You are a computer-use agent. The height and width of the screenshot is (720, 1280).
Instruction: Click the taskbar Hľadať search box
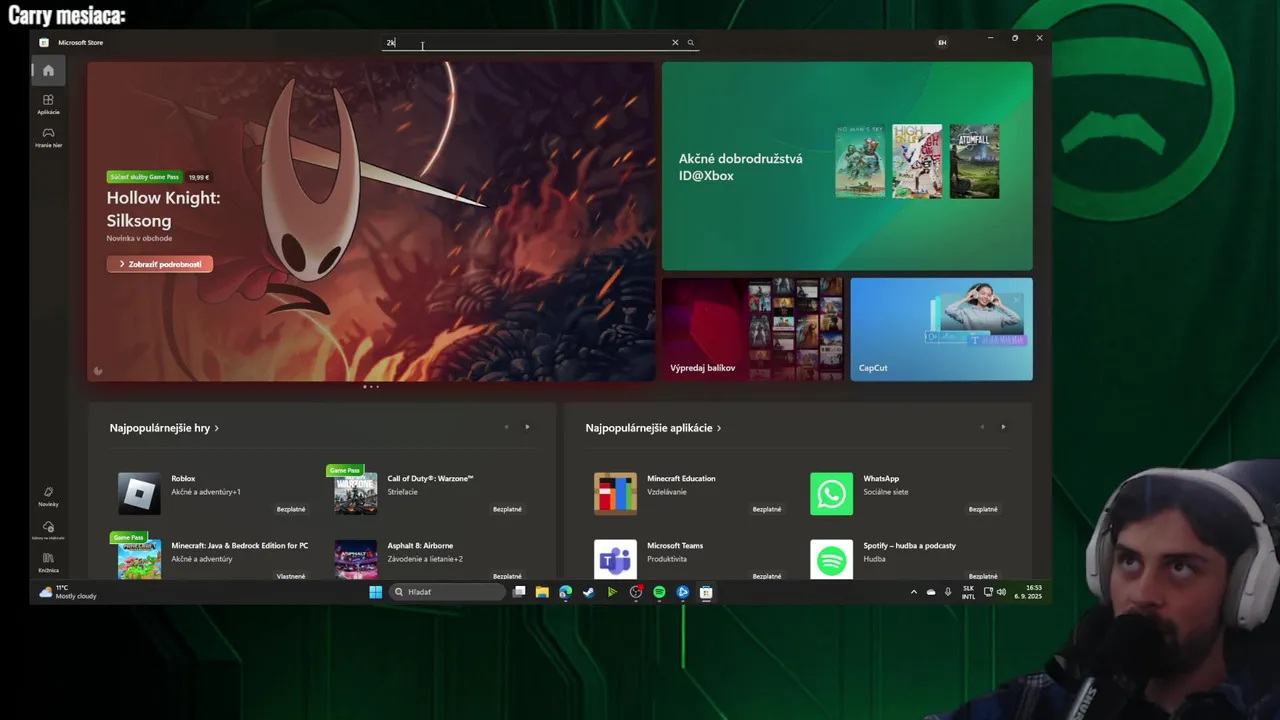point(447,592)
